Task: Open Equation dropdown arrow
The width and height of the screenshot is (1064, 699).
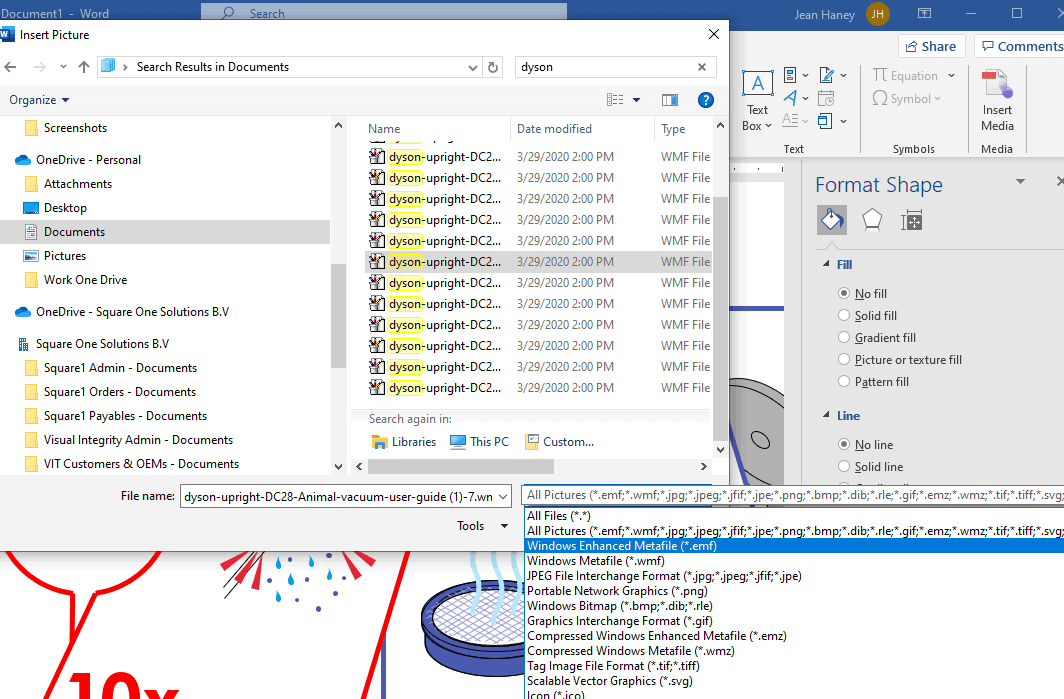Action: pos(951,75)
